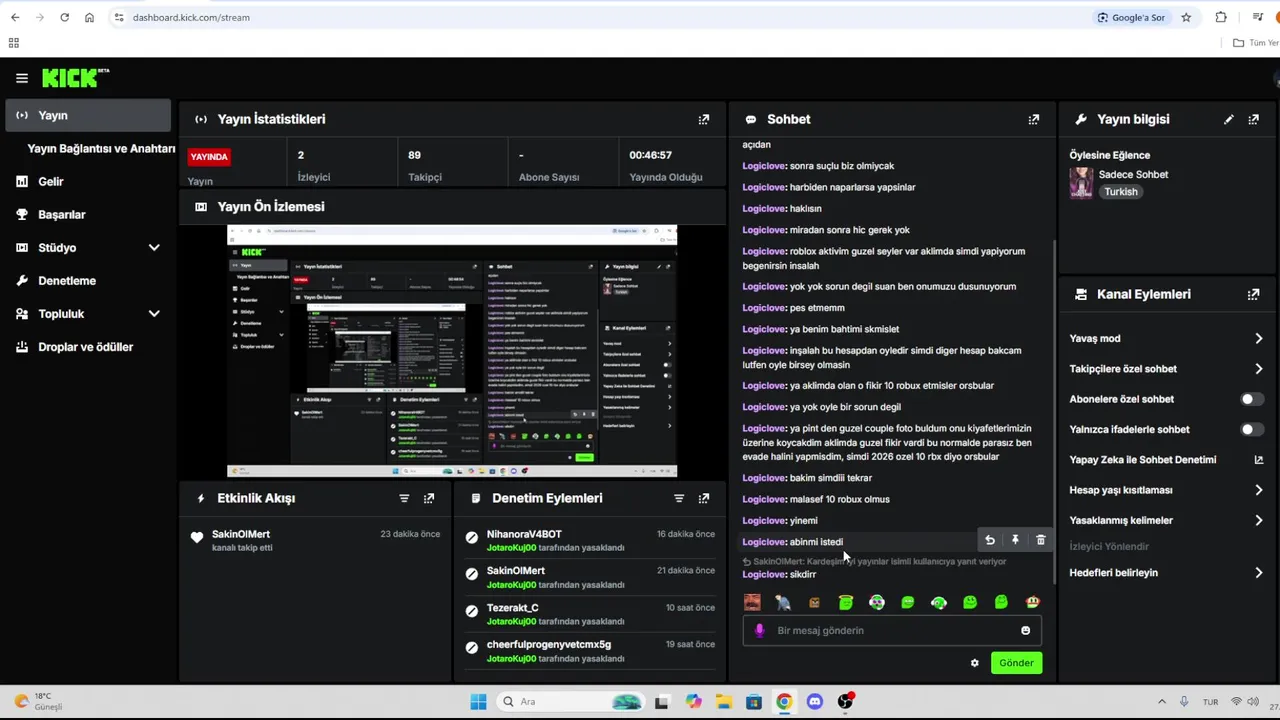The width and height of the screenshot is (1280, 720).
Task: Expand the Stüdyo sidebar section
Action: pos(154,248)
